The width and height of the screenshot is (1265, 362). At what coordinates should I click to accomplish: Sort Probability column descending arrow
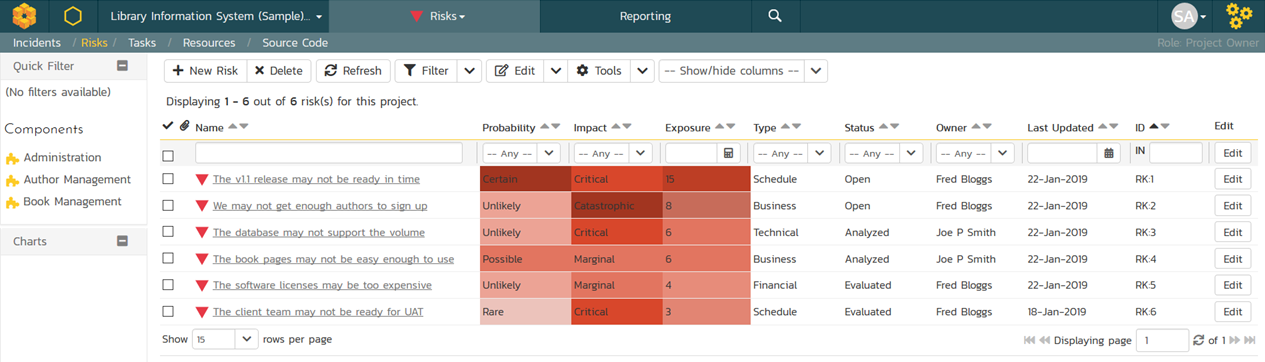click(x=557, y=127)
